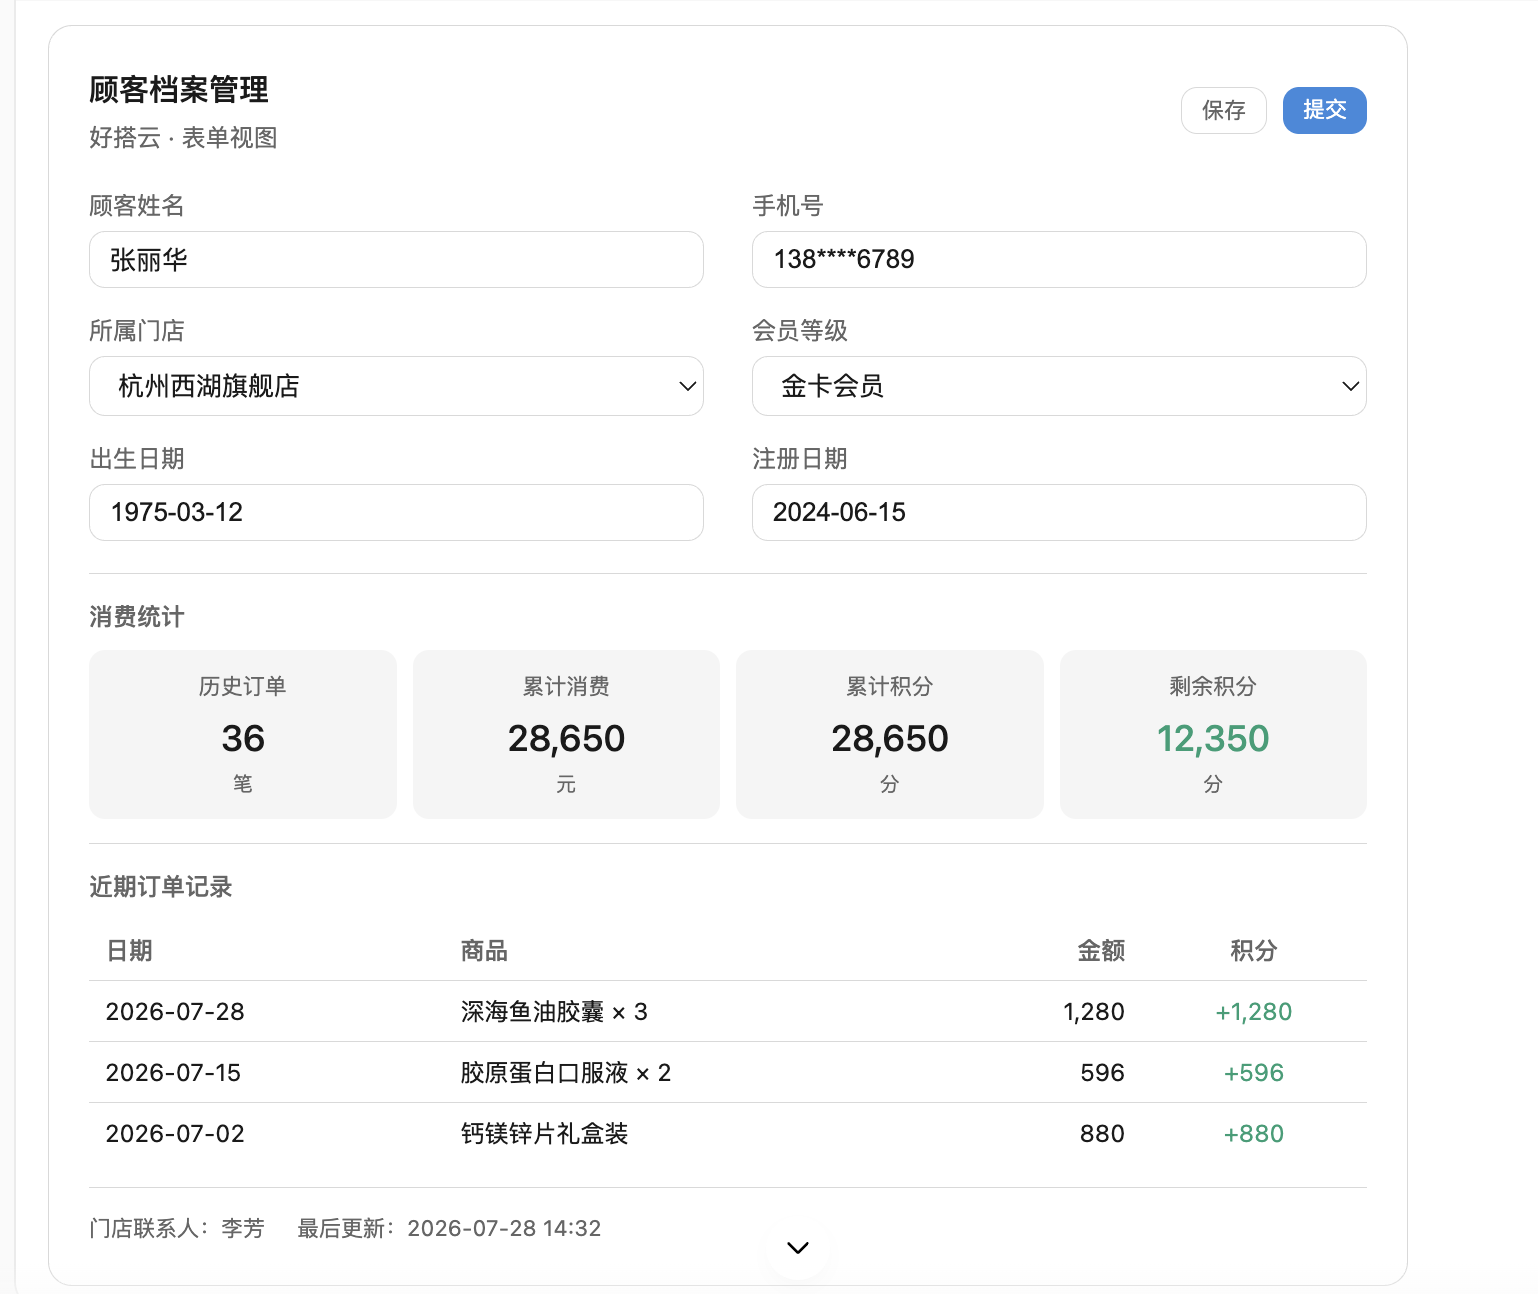Open the 所属门店 dropdown
The image size is (1538, 1294).
[x=396, y=386]
